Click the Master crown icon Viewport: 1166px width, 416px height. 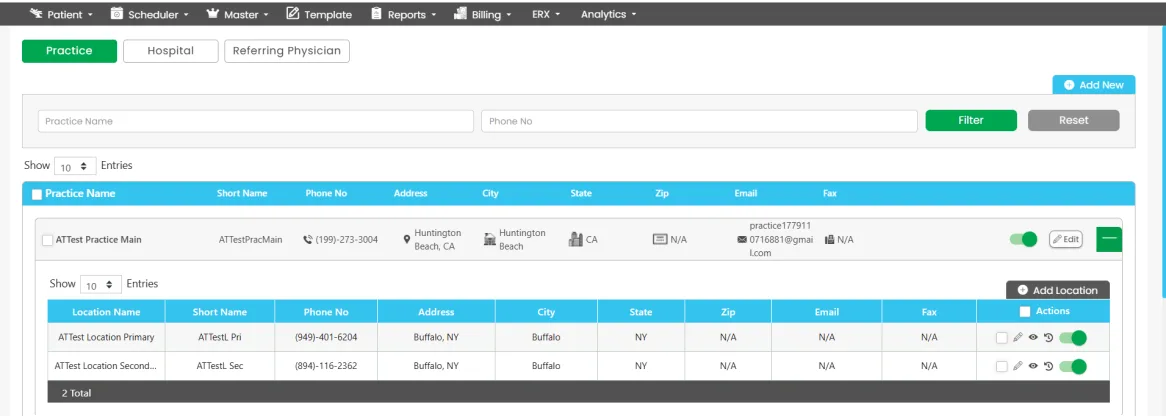click(212, 13)
